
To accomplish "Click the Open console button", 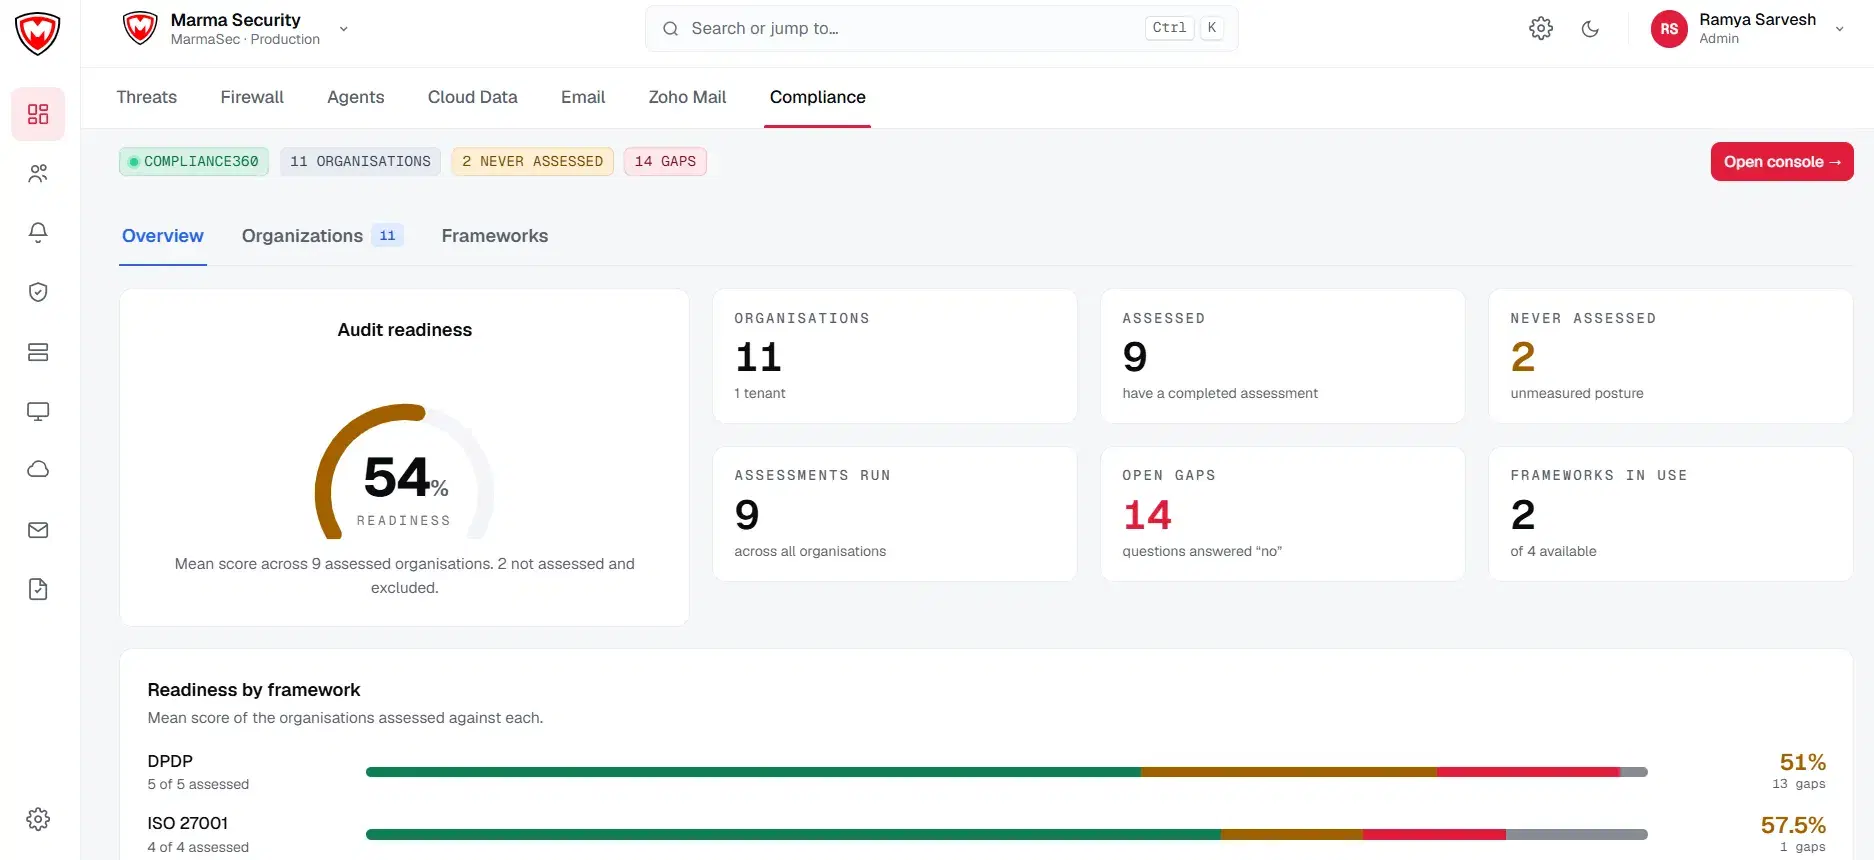I will (x=1782, y=162).
